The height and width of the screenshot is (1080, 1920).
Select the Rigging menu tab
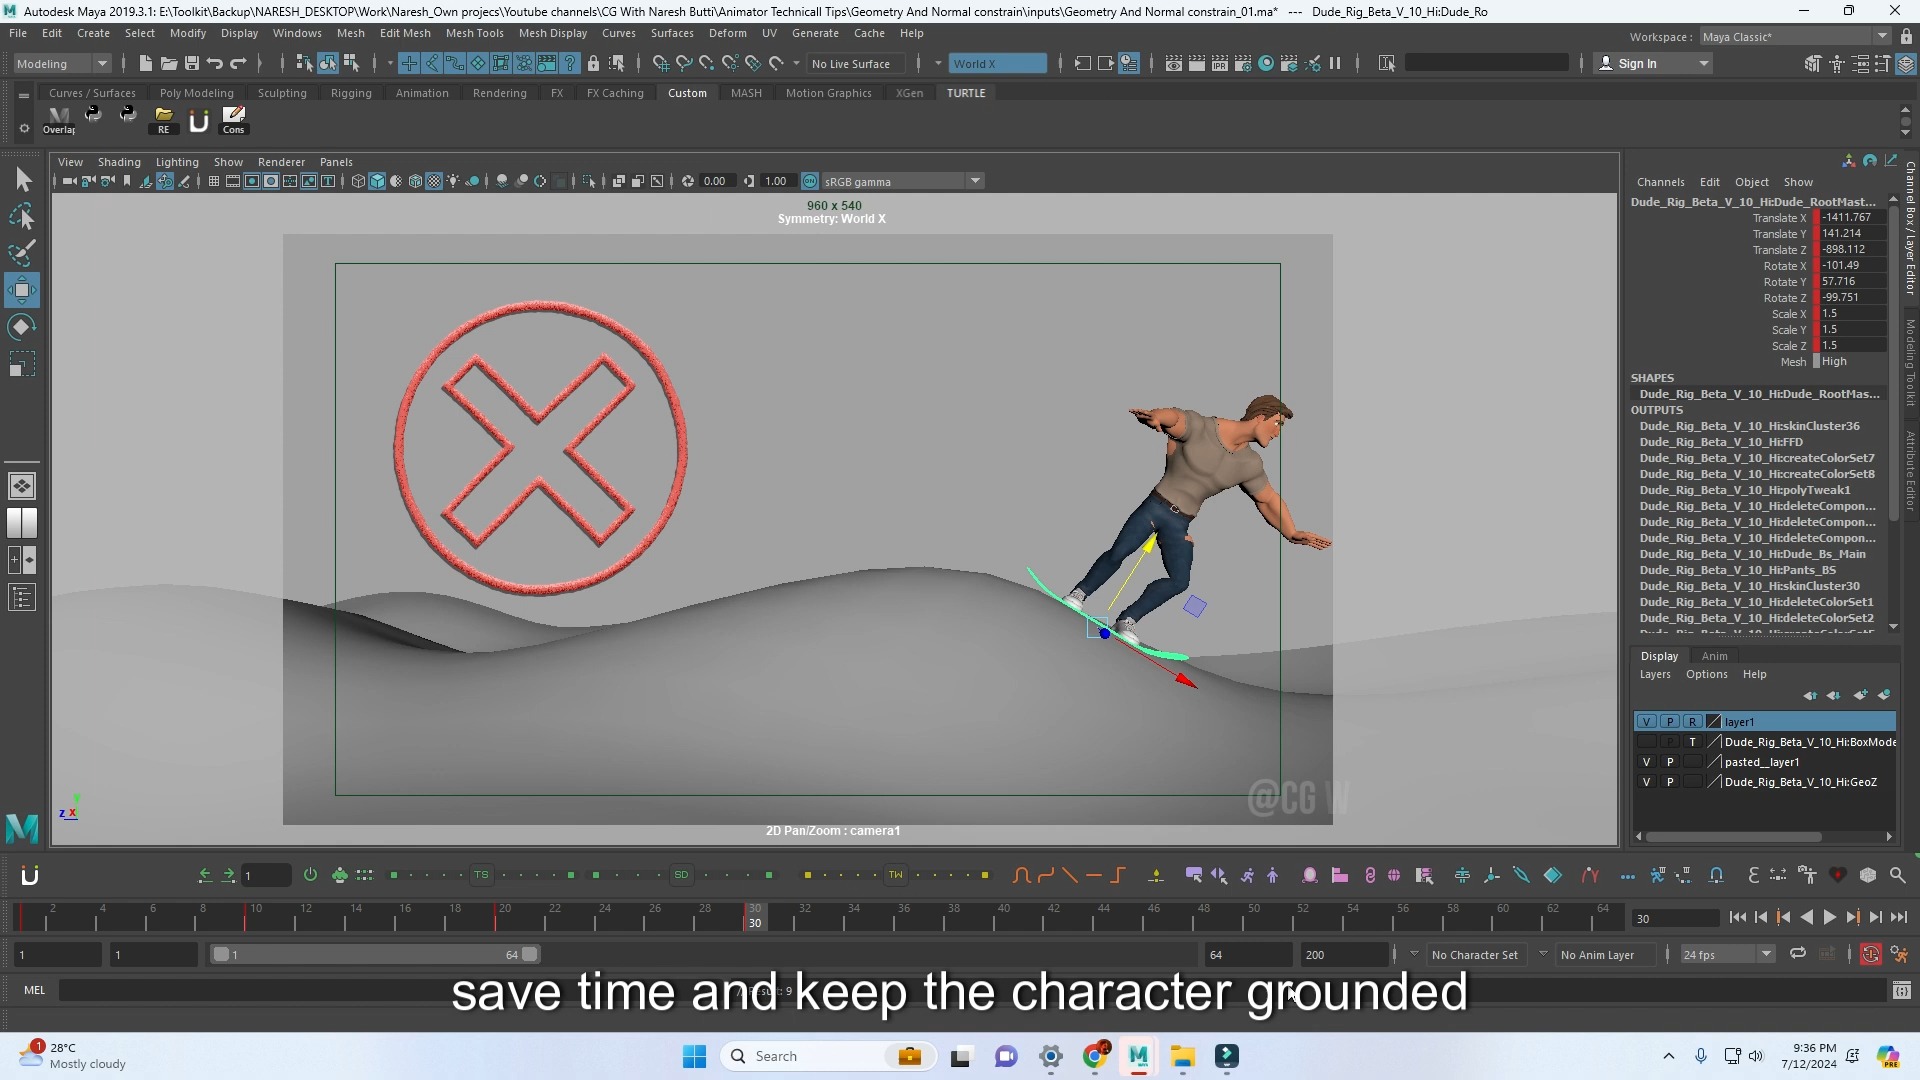coord(349,92)
